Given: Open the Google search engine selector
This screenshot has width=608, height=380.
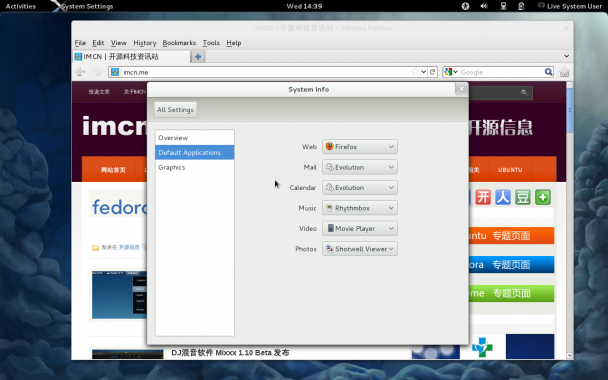Looking at the screenshot, I should pyautogui.click(x=451, y=72).
